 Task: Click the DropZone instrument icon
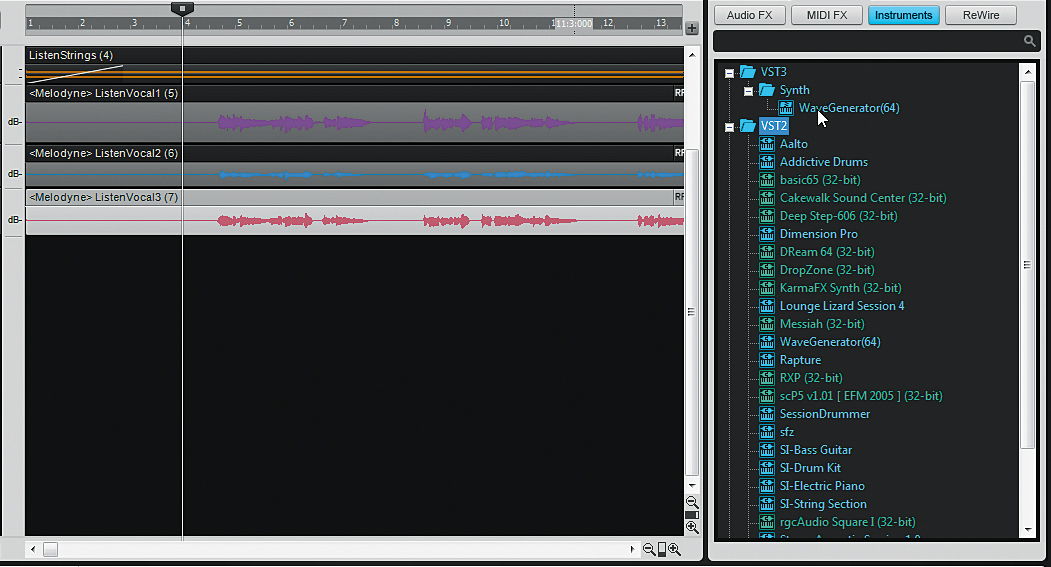click(767, 270)
